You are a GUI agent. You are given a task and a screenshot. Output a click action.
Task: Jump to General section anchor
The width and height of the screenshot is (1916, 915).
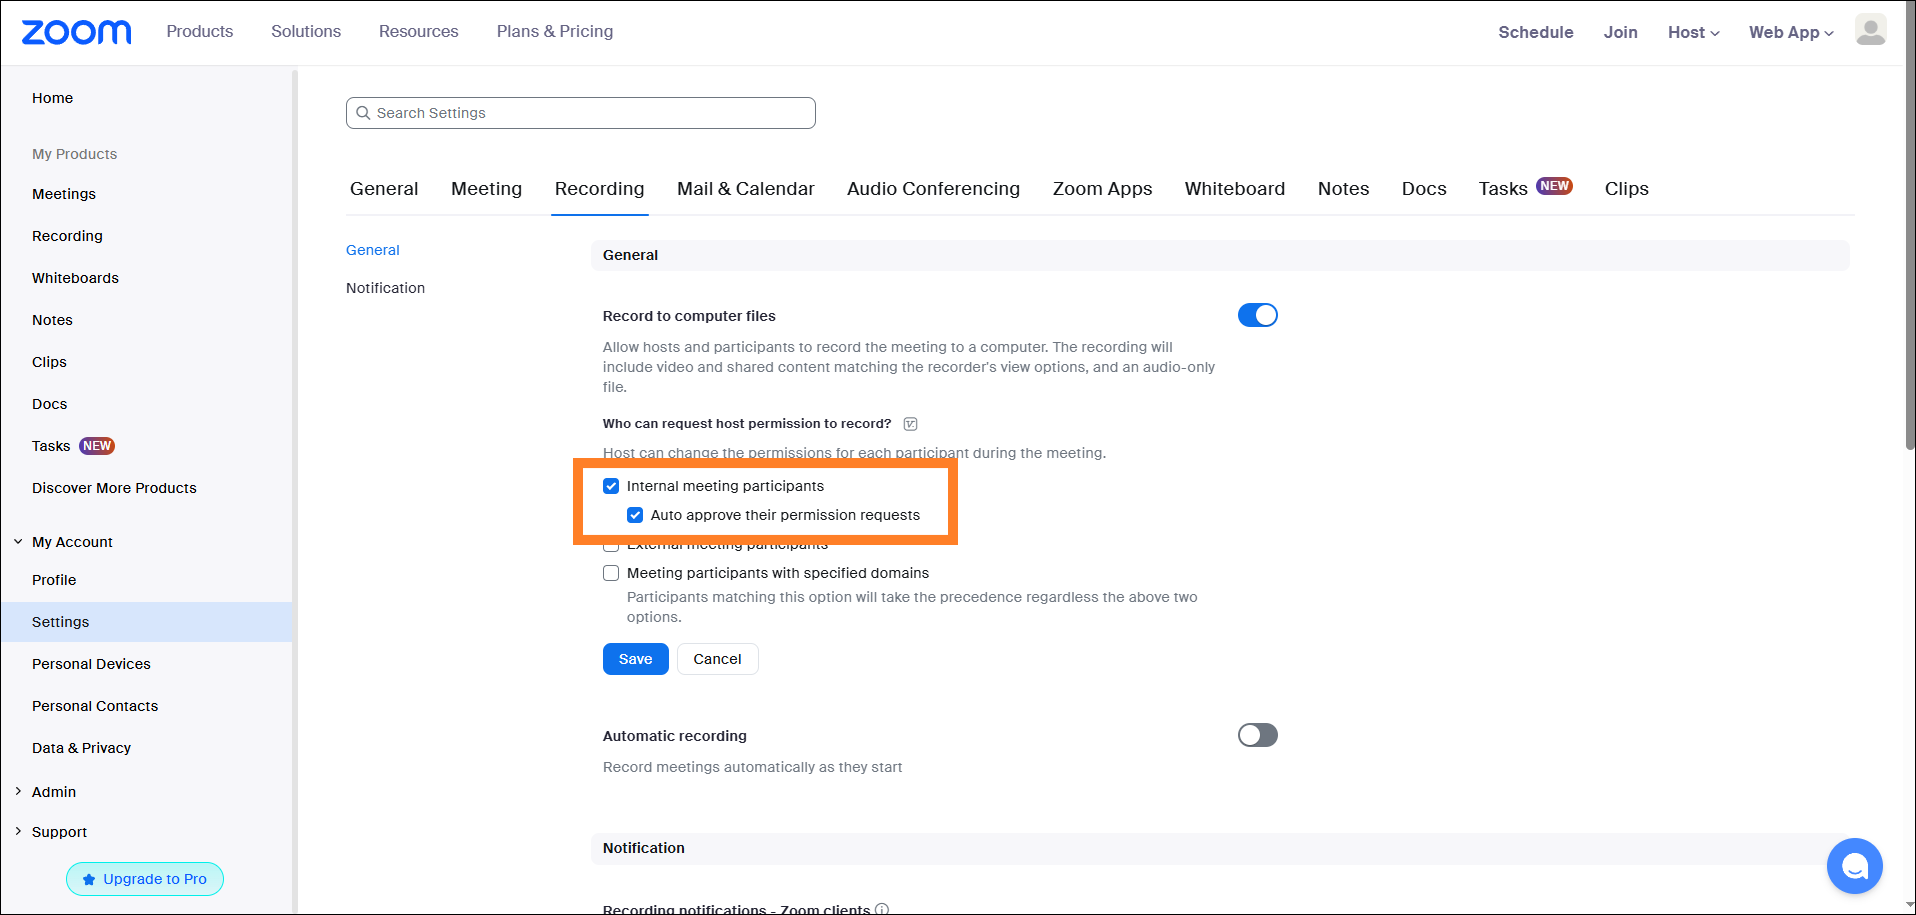point(373,250)
